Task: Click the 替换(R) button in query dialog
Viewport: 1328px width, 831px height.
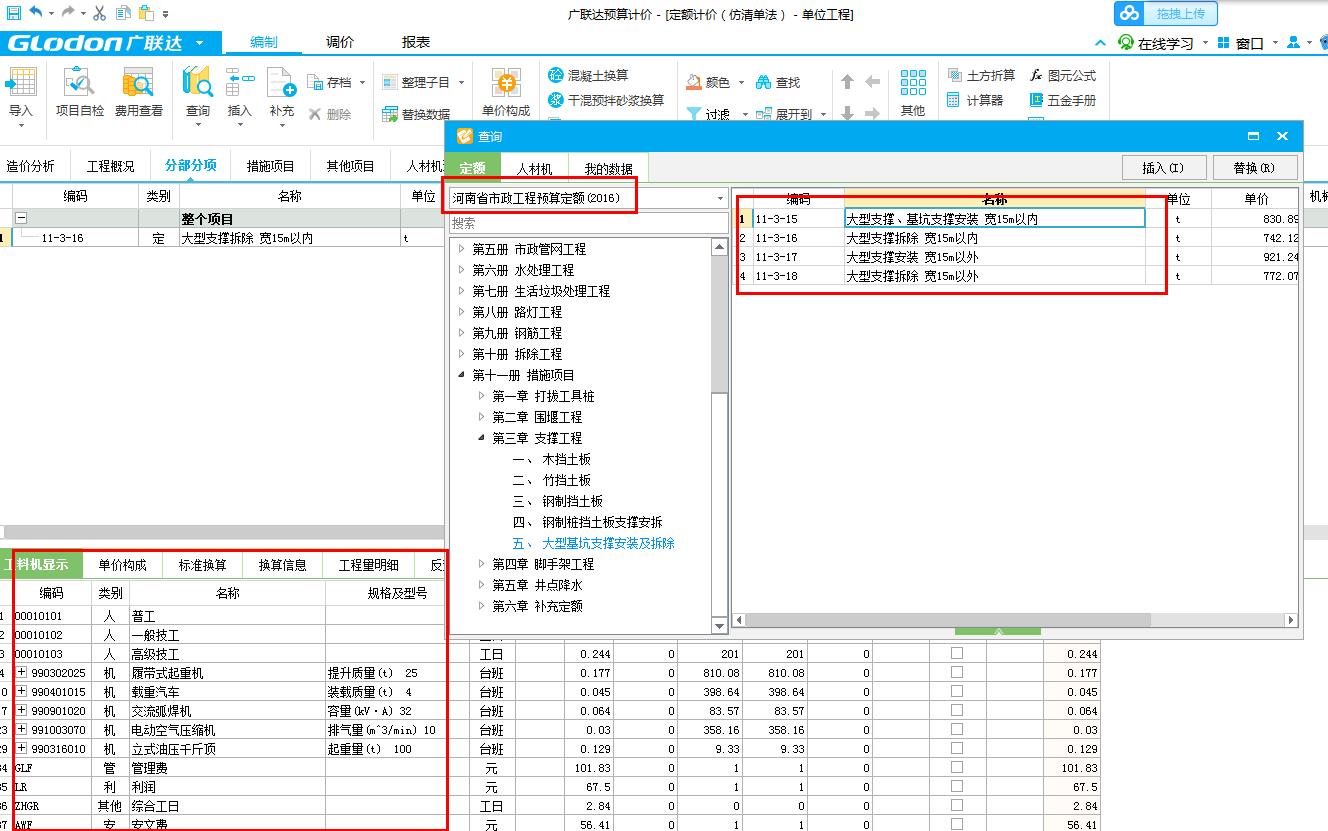Action: tap(1253, 168)
